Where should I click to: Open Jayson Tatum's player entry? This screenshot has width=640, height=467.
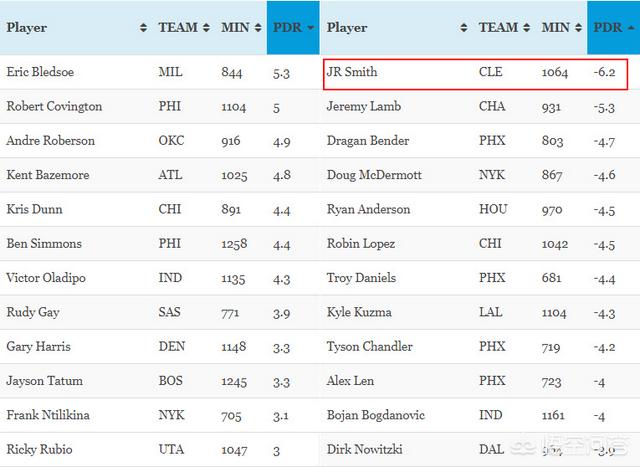click(x=45, y=381)
